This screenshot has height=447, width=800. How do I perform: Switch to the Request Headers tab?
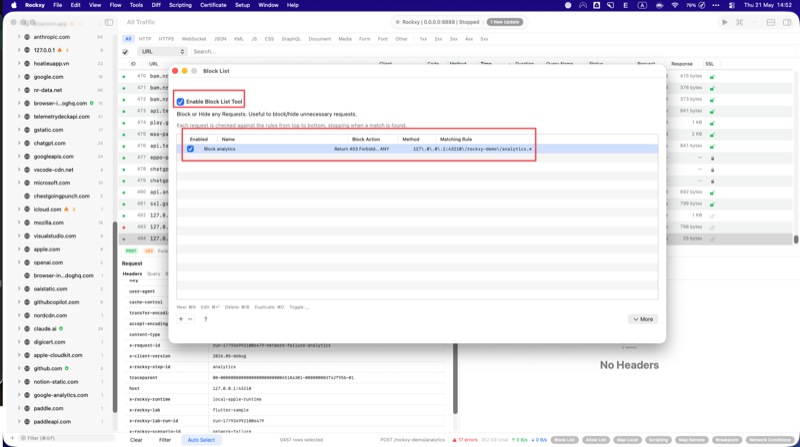[x=132, y=274]
